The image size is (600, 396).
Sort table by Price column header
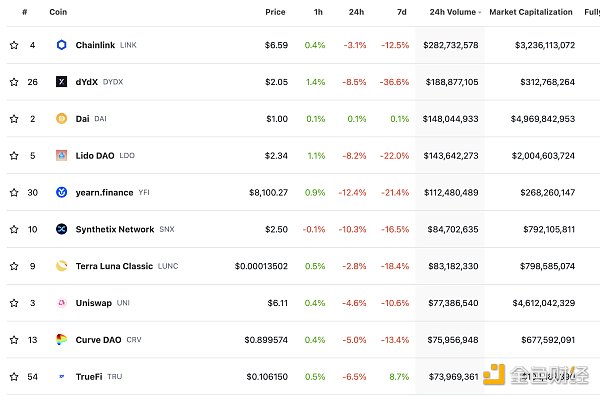[275, 12]
